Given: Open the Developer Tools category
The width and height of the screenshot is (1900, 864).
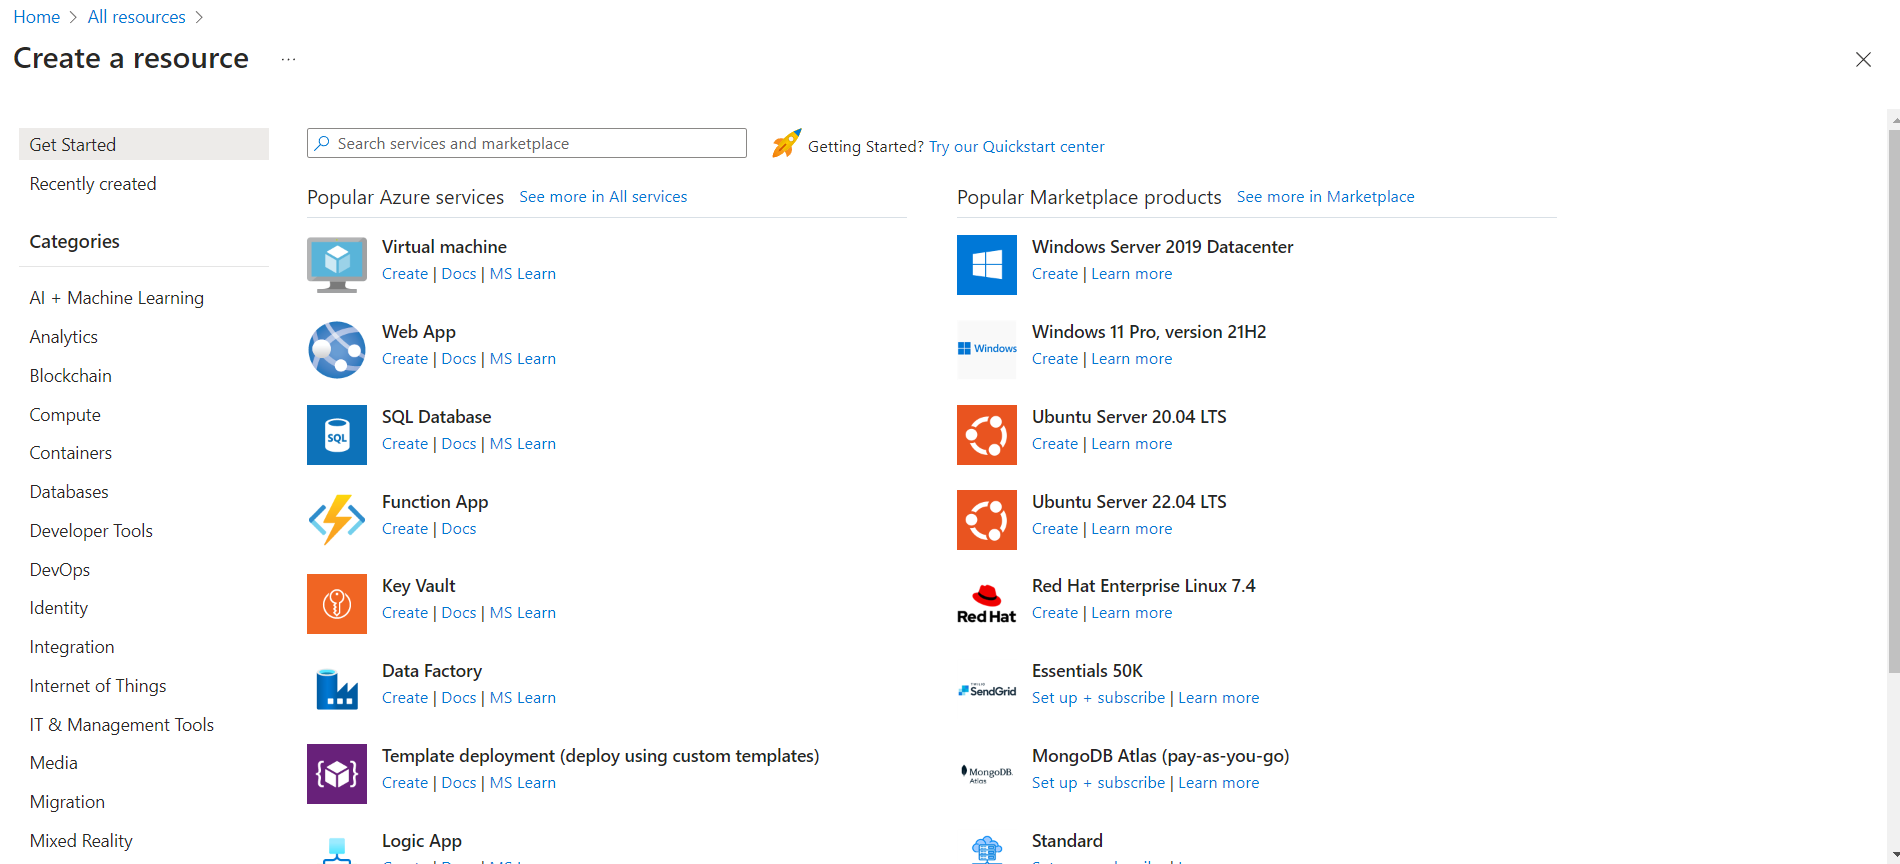Looking at the screenshot, I should [x=91, y=531].
